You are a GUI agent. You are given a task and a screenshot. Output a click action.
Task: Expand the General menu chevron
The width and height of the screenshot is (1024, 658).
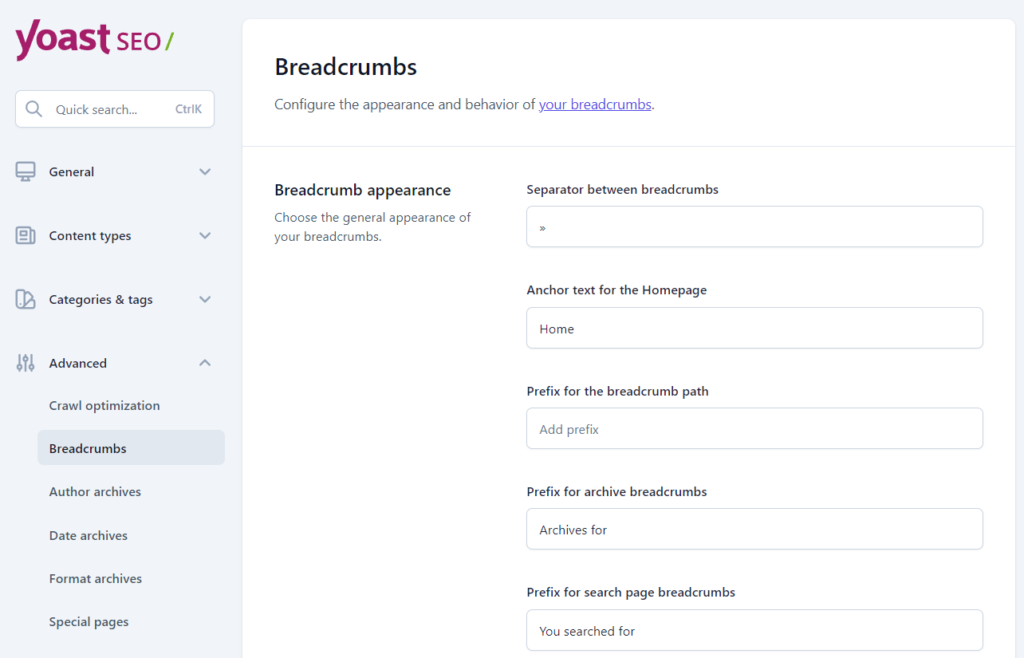(x=205, y=172)
